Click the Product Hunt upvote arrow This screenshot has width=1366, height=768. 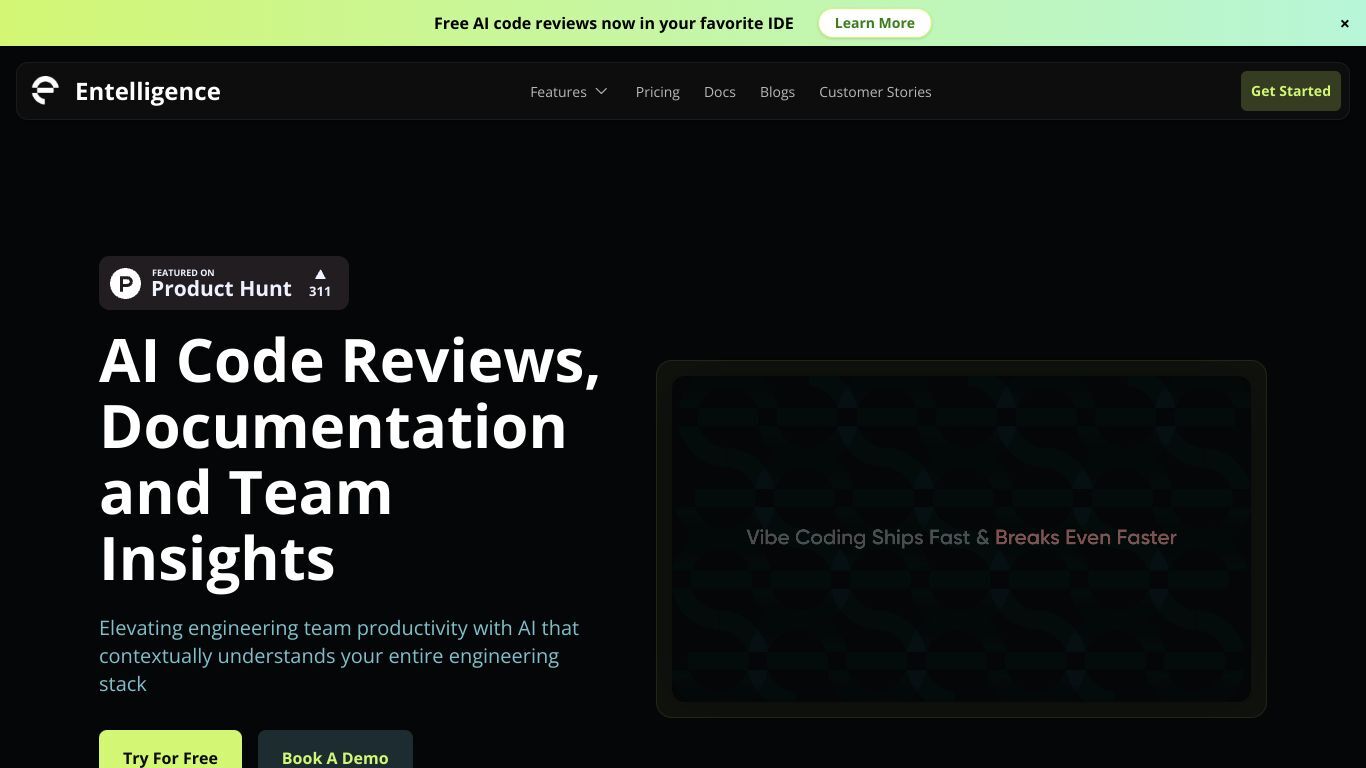[x=320, y=274]
